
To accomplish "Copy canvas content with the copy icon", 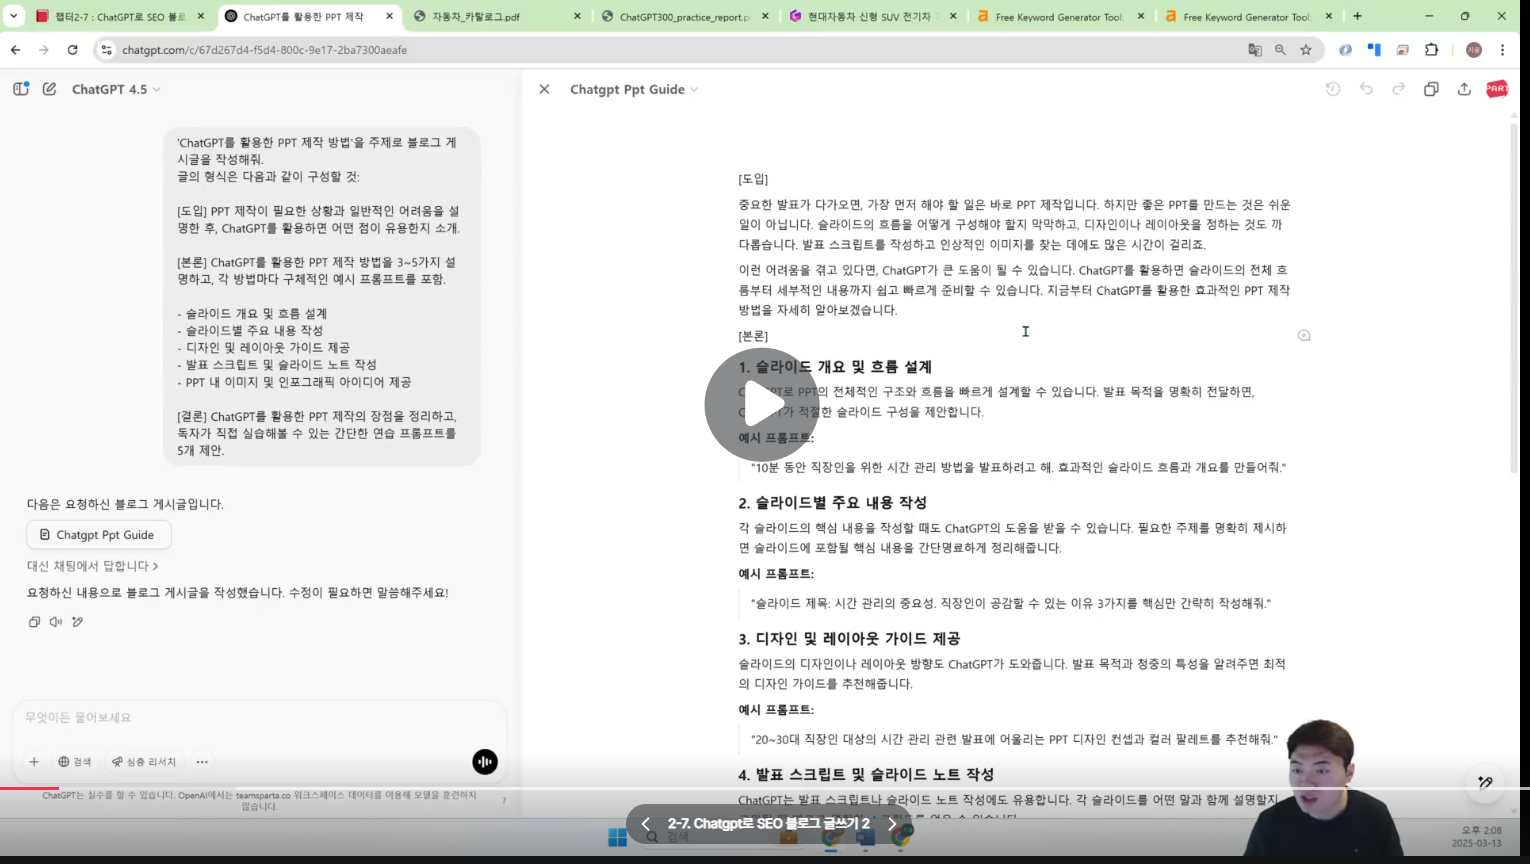I will [x=1431, y=89].
